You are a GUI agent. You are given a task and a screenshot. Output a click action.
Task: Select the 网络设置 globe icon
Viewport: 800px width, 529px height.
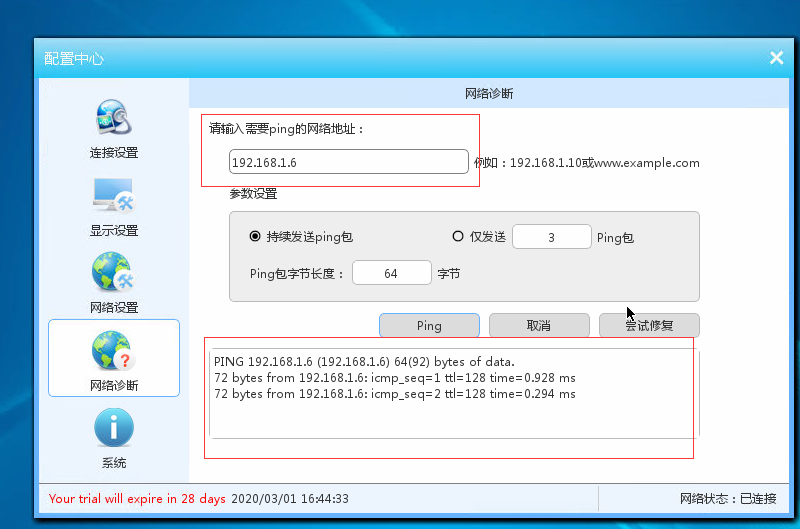113,273
